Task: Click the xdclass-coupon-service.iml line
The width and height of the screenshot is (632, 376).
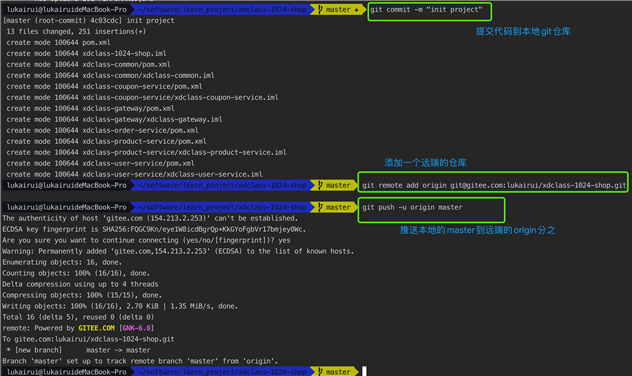Action: (x=142, y=97)
